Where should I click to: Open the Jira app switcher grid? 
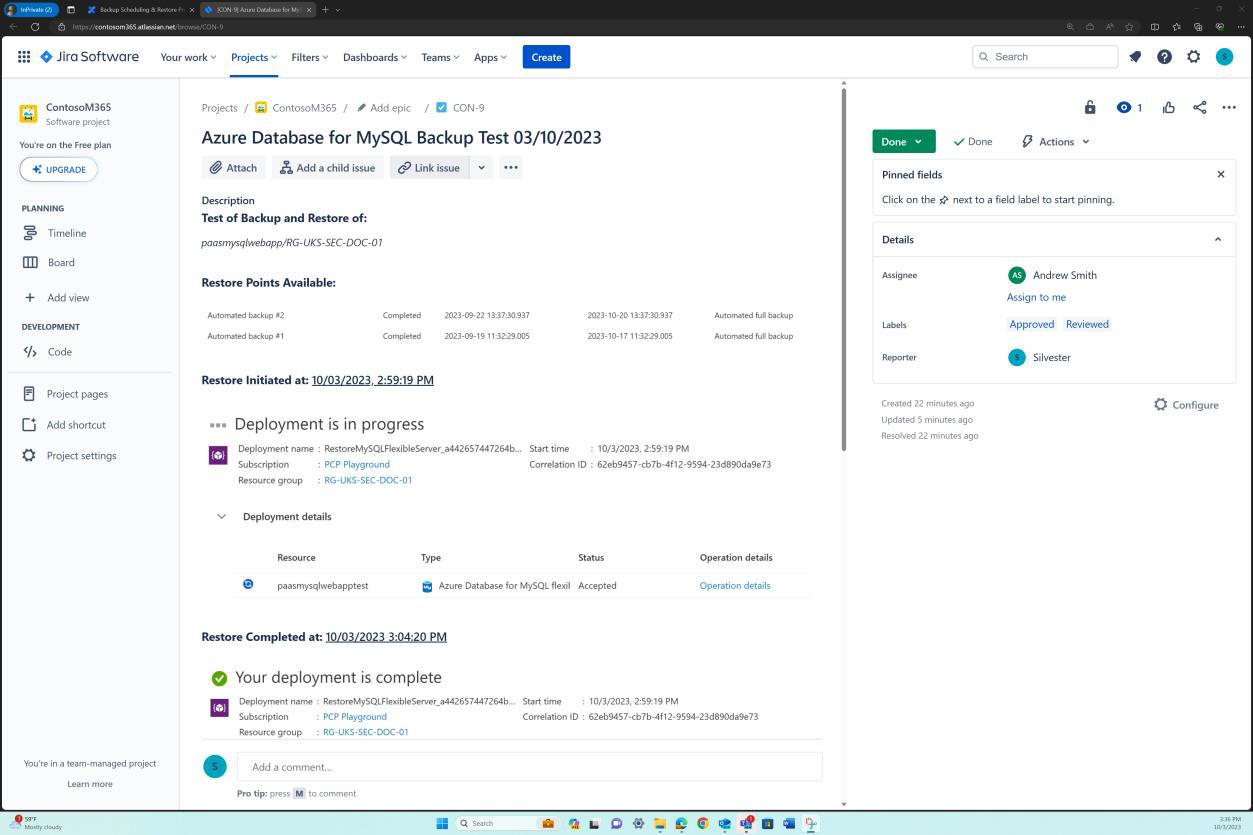(24, 56)
